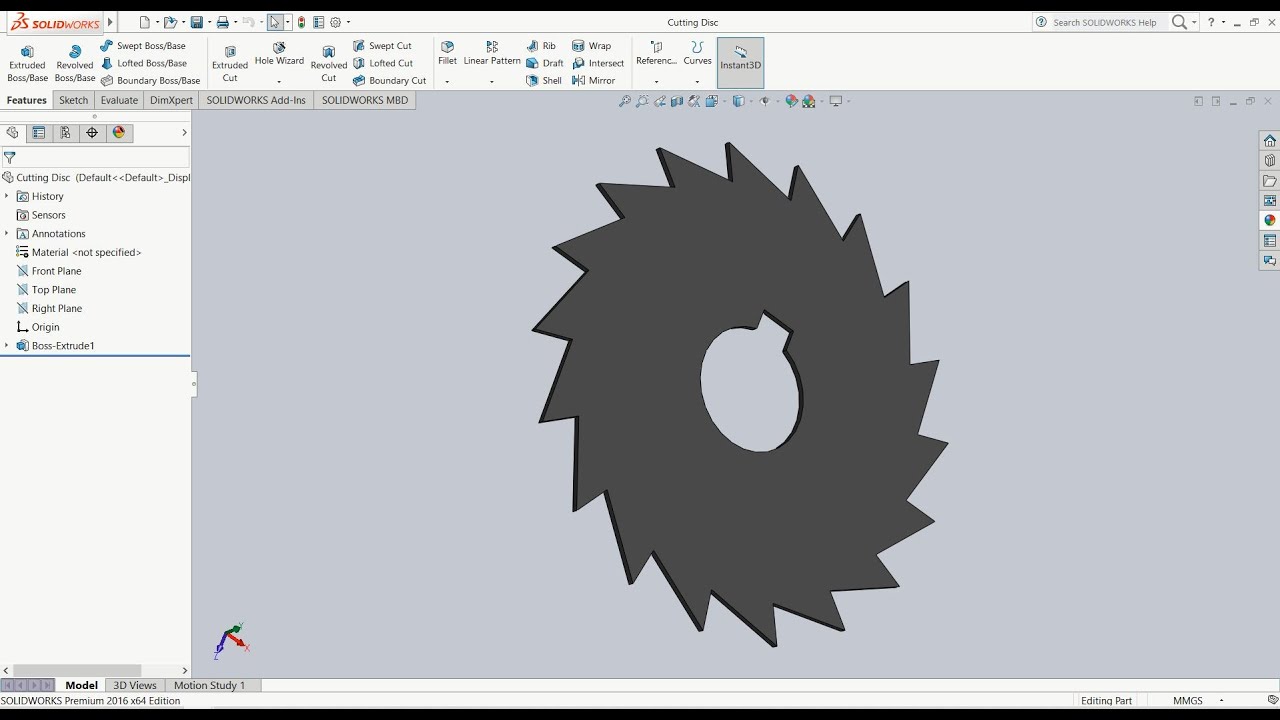
Task: Open the DimXpertManager crosshair tab
Action: coord(92,133)
